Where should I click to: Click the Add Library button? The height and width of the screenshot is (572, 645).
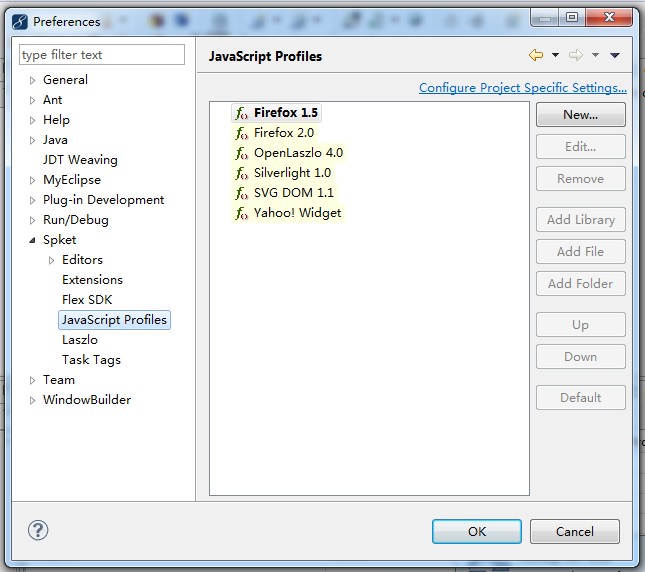[581, 220]
